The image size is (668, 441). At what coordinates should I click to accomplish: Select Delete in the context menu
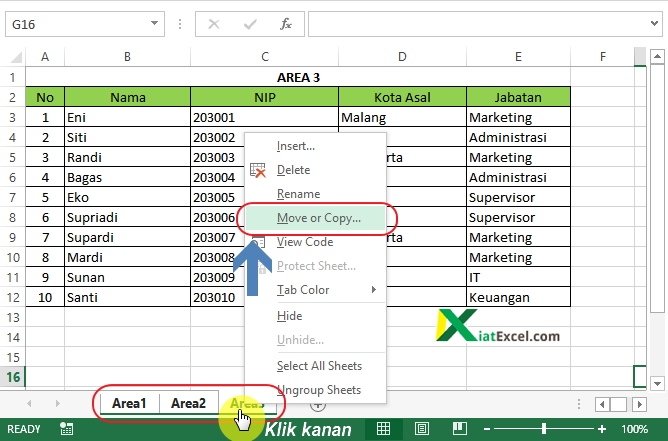[x=293, y=170]
